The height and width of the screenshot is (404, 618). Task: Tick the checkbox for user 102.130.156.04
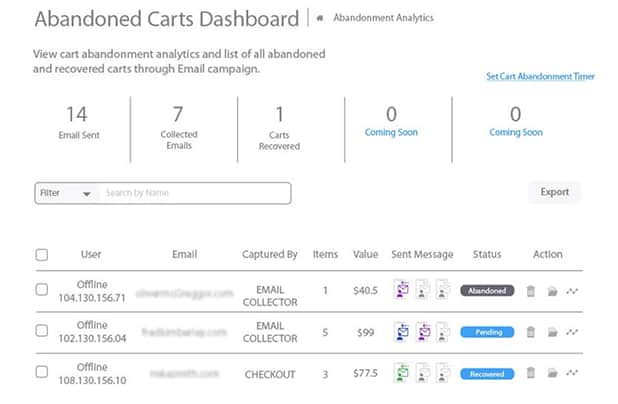pyautogui.click(x=41, y=331)
